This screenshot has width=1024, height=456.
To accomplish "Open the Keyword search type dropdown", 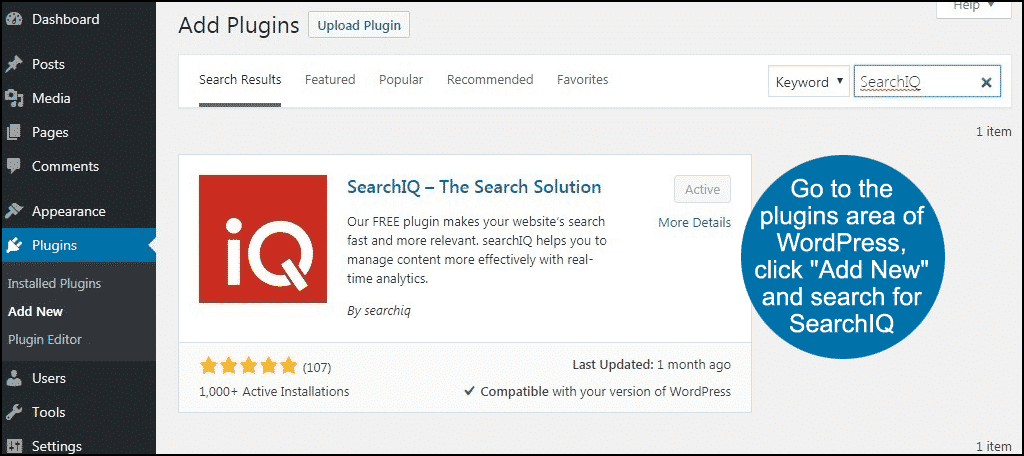I will 809,82.
